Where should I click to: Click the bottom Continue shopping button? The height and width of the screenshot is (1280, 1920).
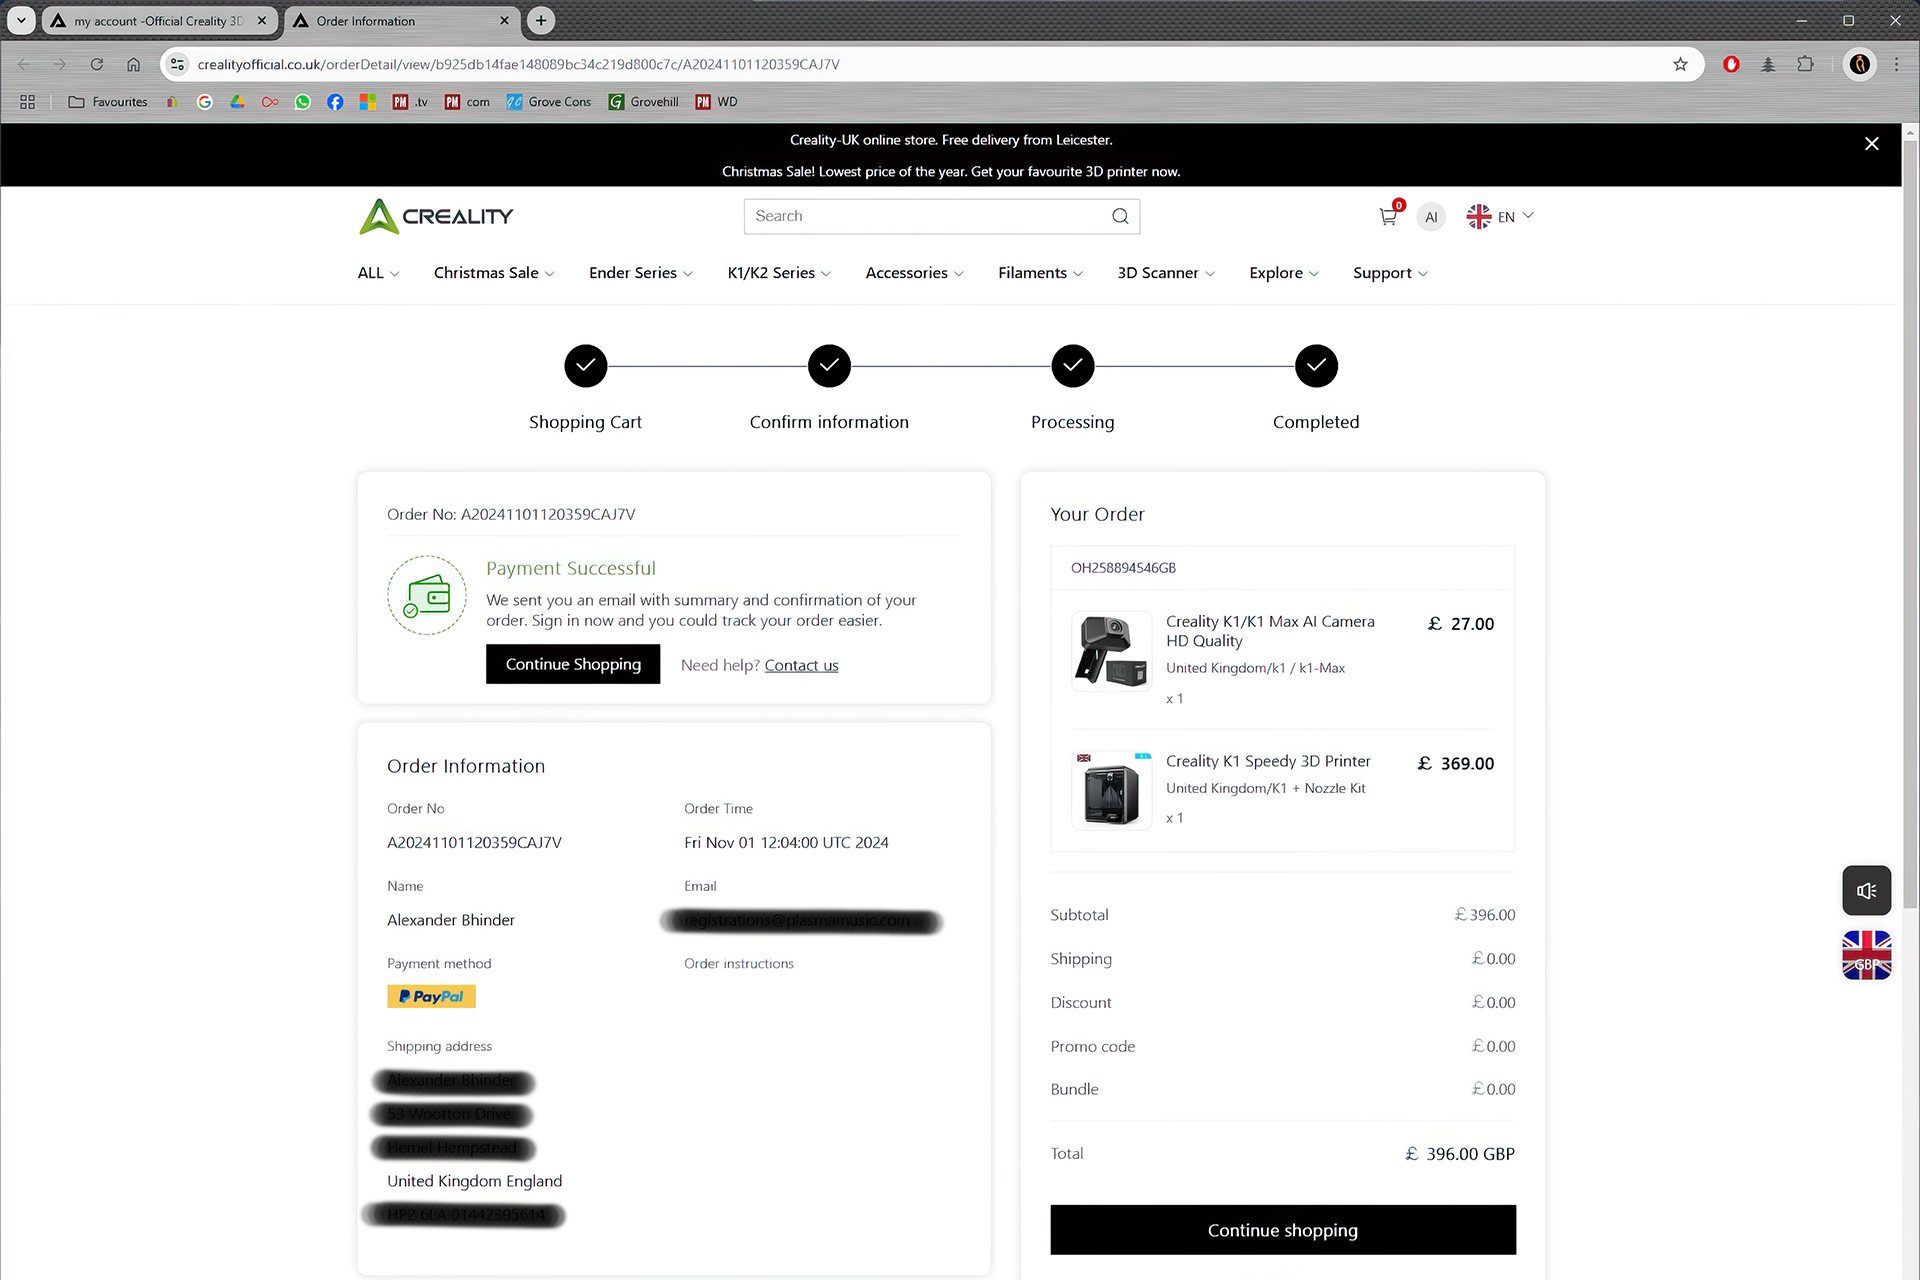[x=1282, y=1230]
